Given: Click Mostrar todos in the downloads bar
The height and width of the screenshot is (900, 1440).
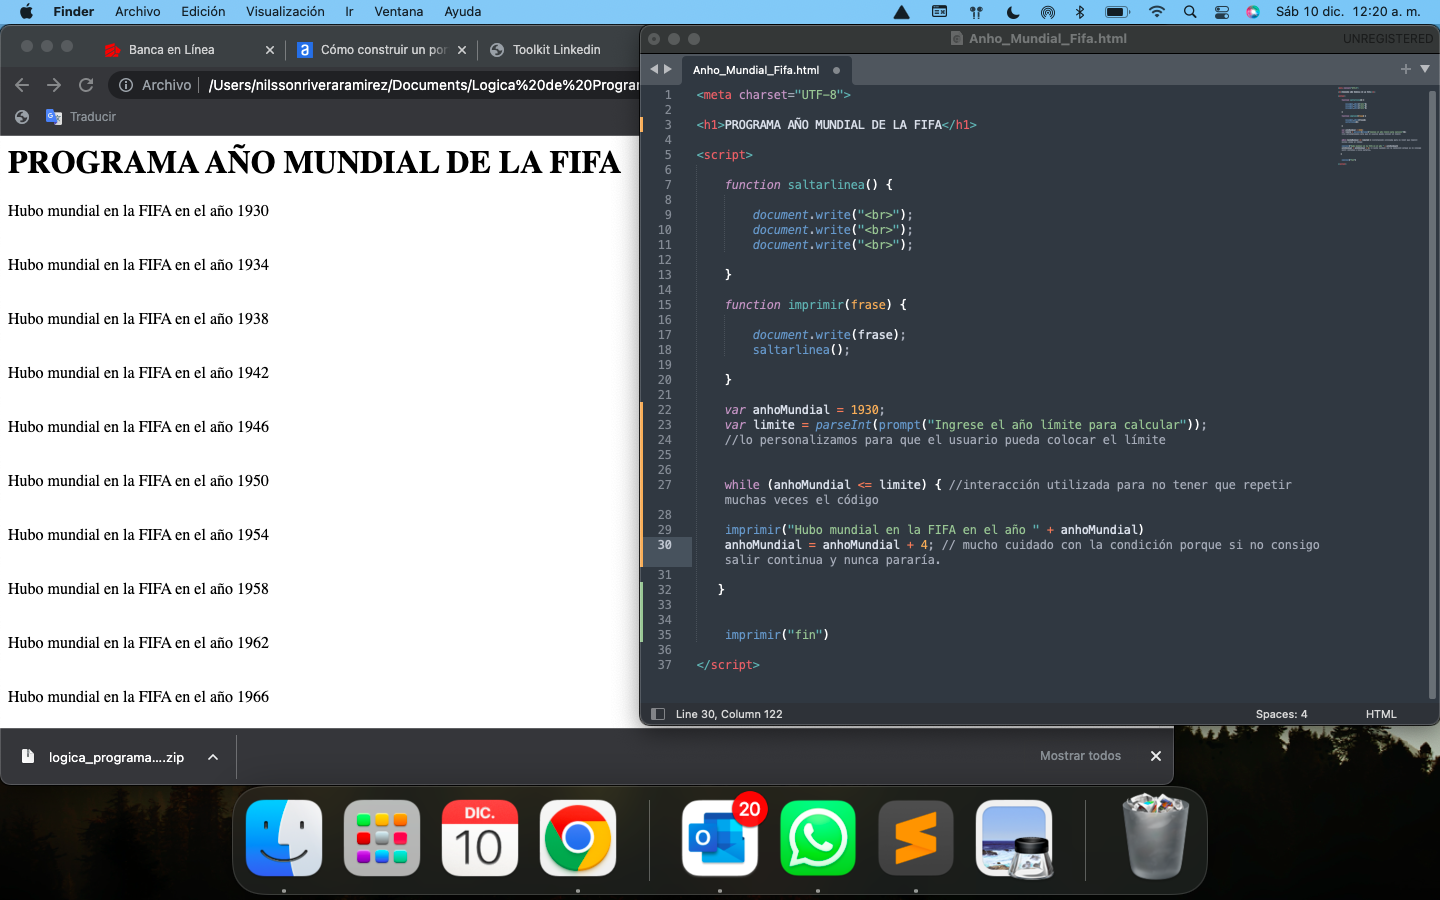Looking at the screenshot, I should click(1080, 756).
